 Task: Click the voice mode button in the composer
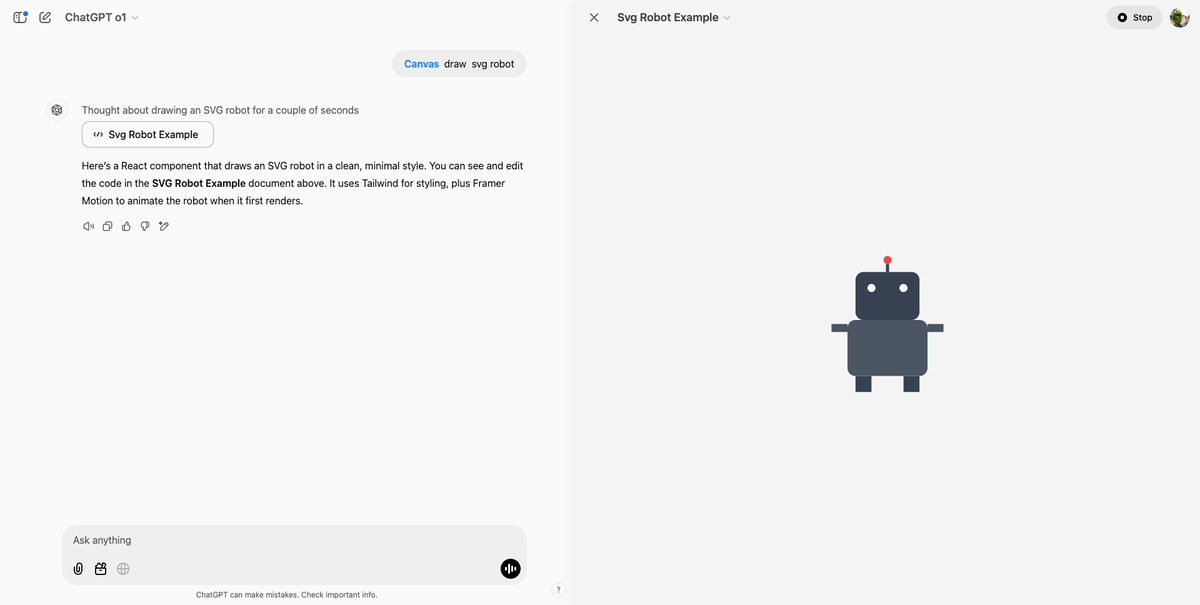(510, 568)
